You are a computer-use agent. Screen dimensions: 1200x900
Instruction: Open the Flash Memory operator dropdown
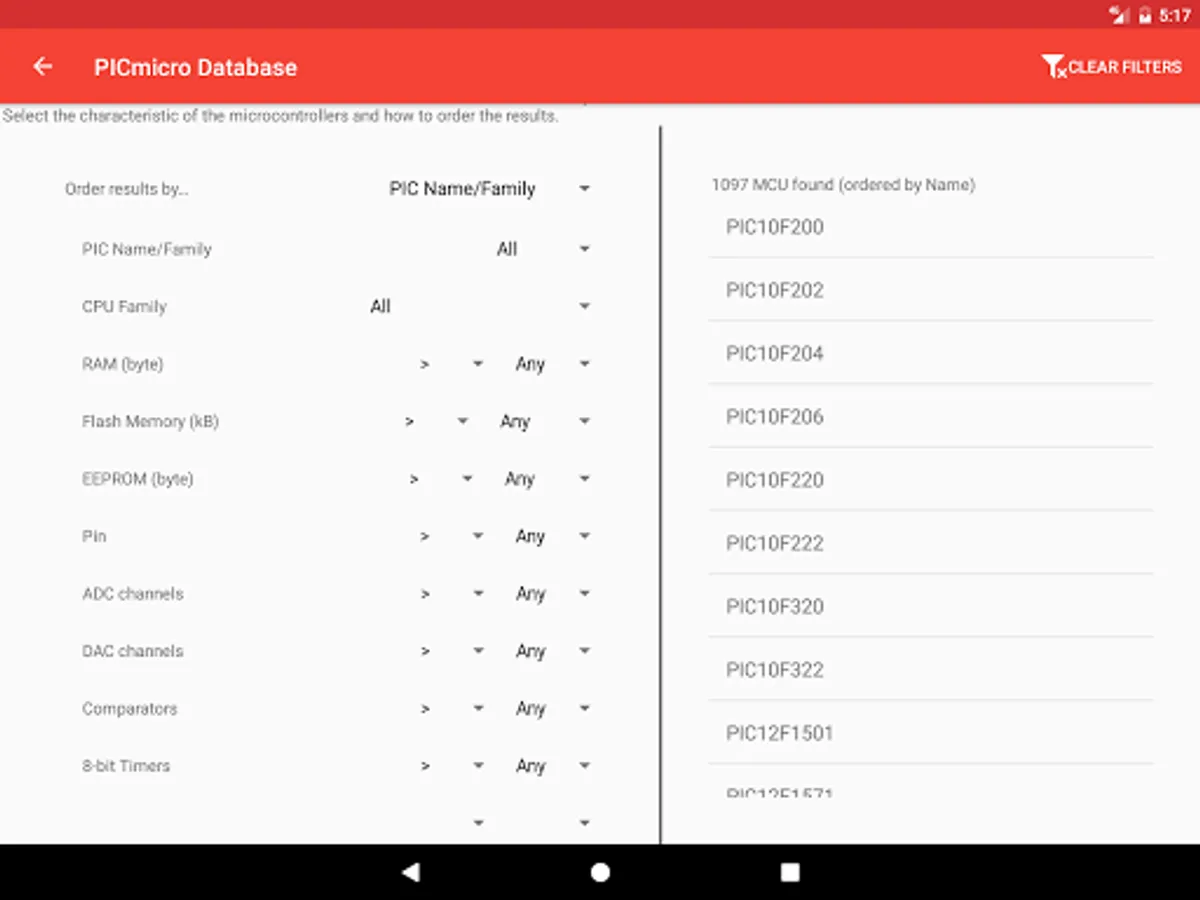(x=435, y=422)
